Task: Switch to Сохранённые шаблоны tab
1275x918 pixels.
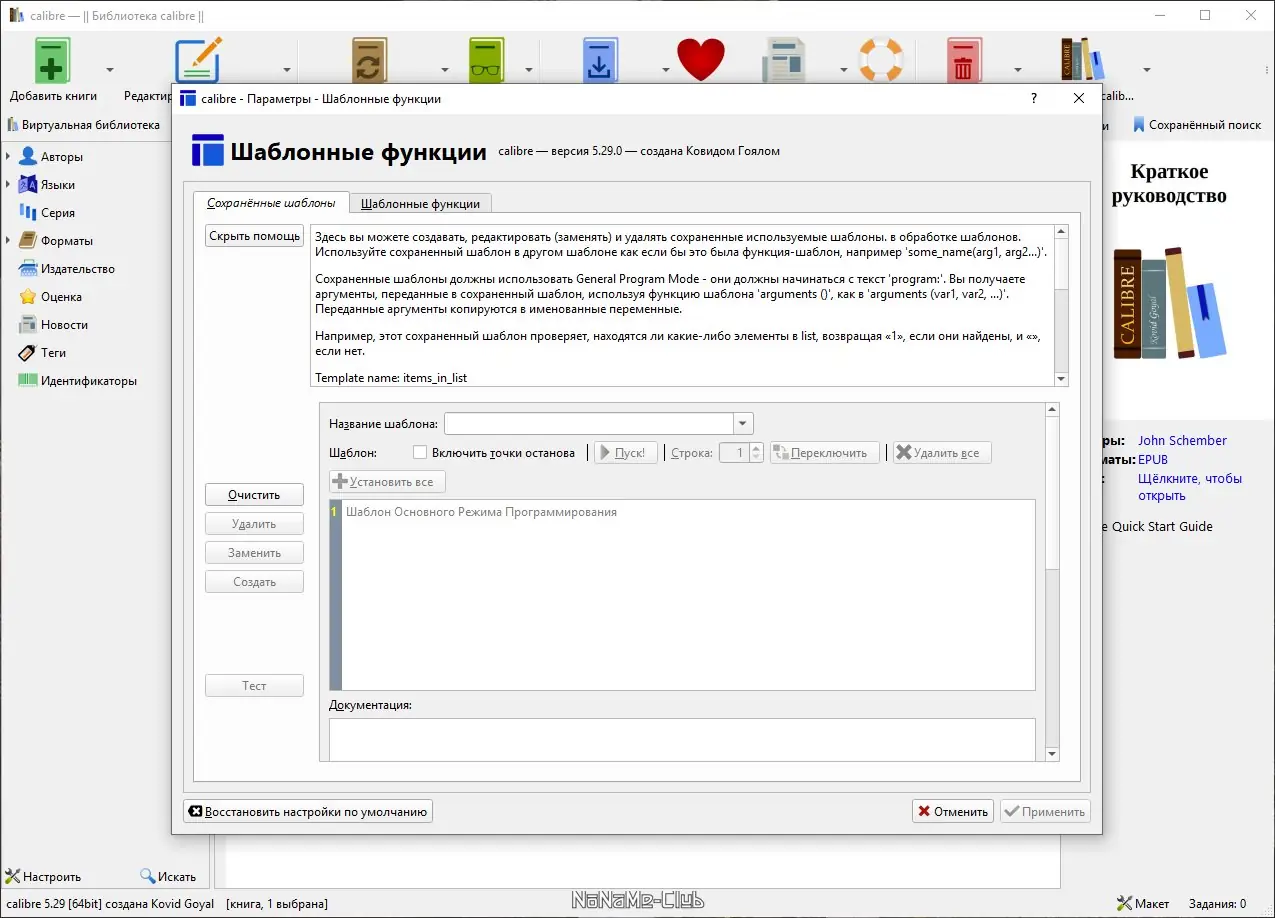Action: click(x=271, y=203)
